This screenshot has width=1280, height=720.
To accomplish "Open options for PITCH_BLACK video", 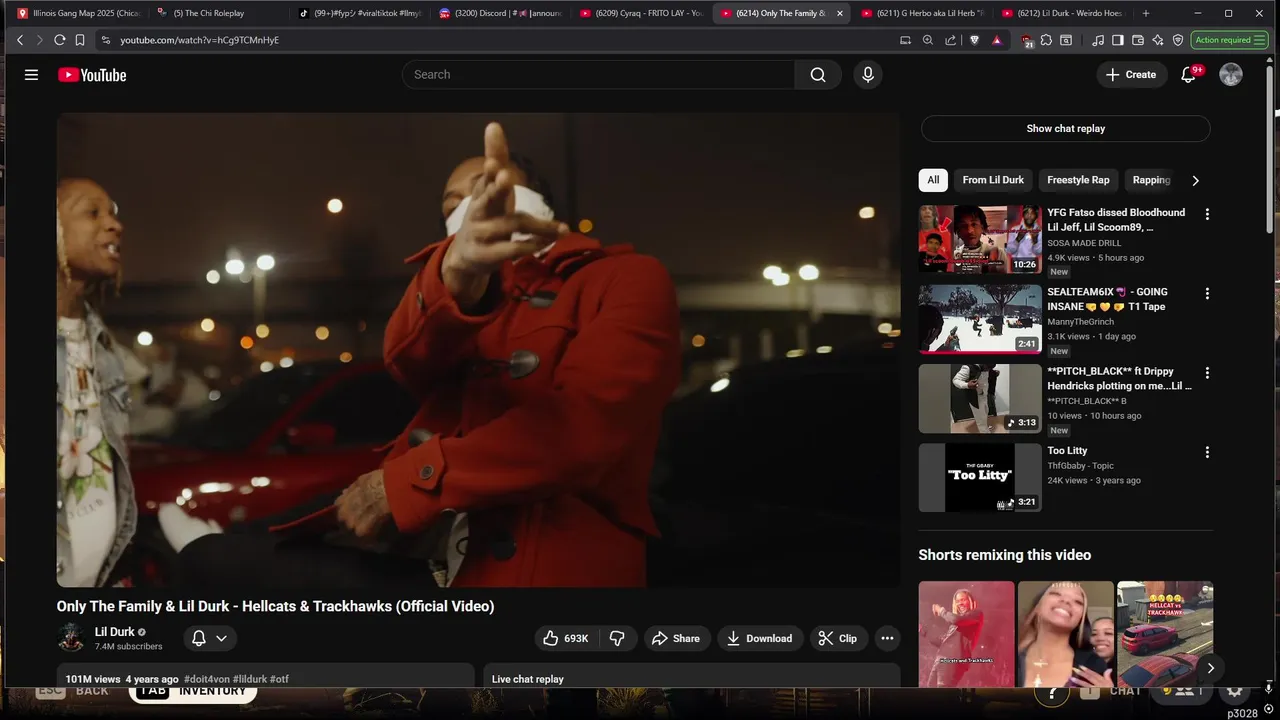I will 1207,373.
